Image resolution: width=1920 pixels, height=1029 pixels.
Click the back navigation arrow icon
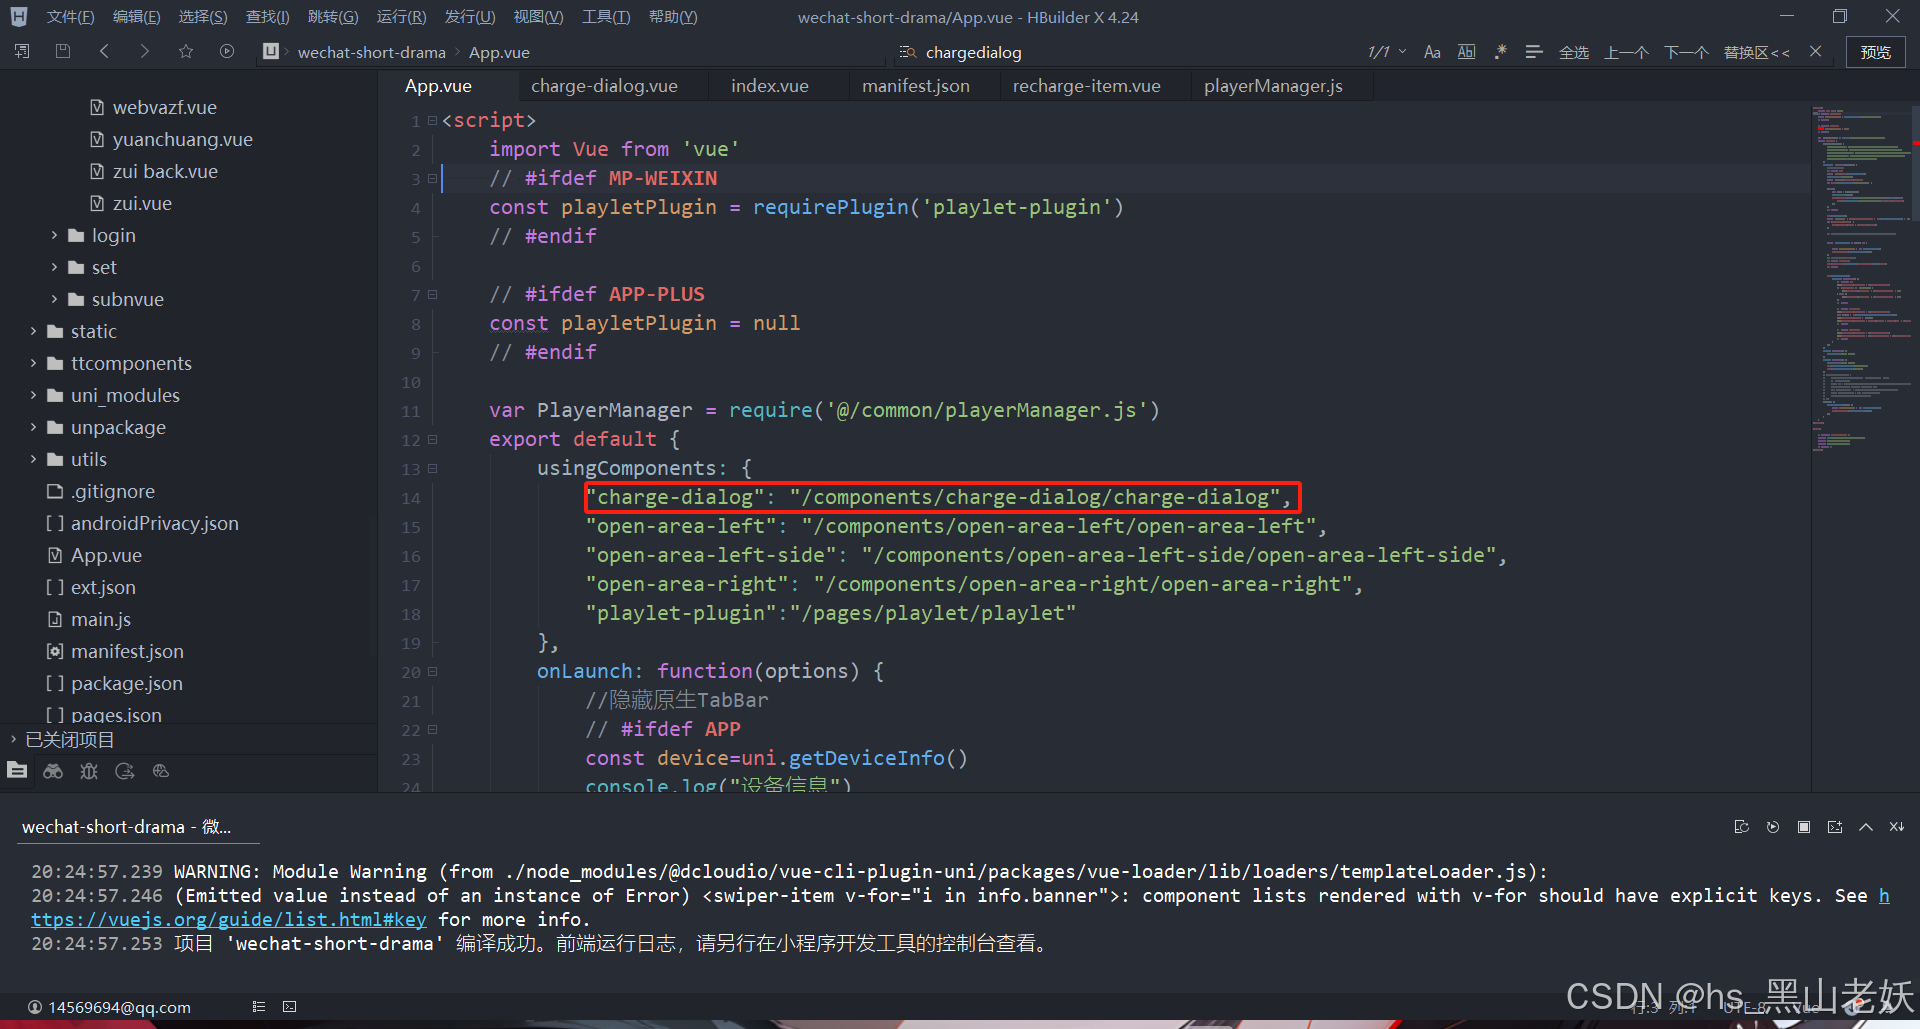coord(104,51)
